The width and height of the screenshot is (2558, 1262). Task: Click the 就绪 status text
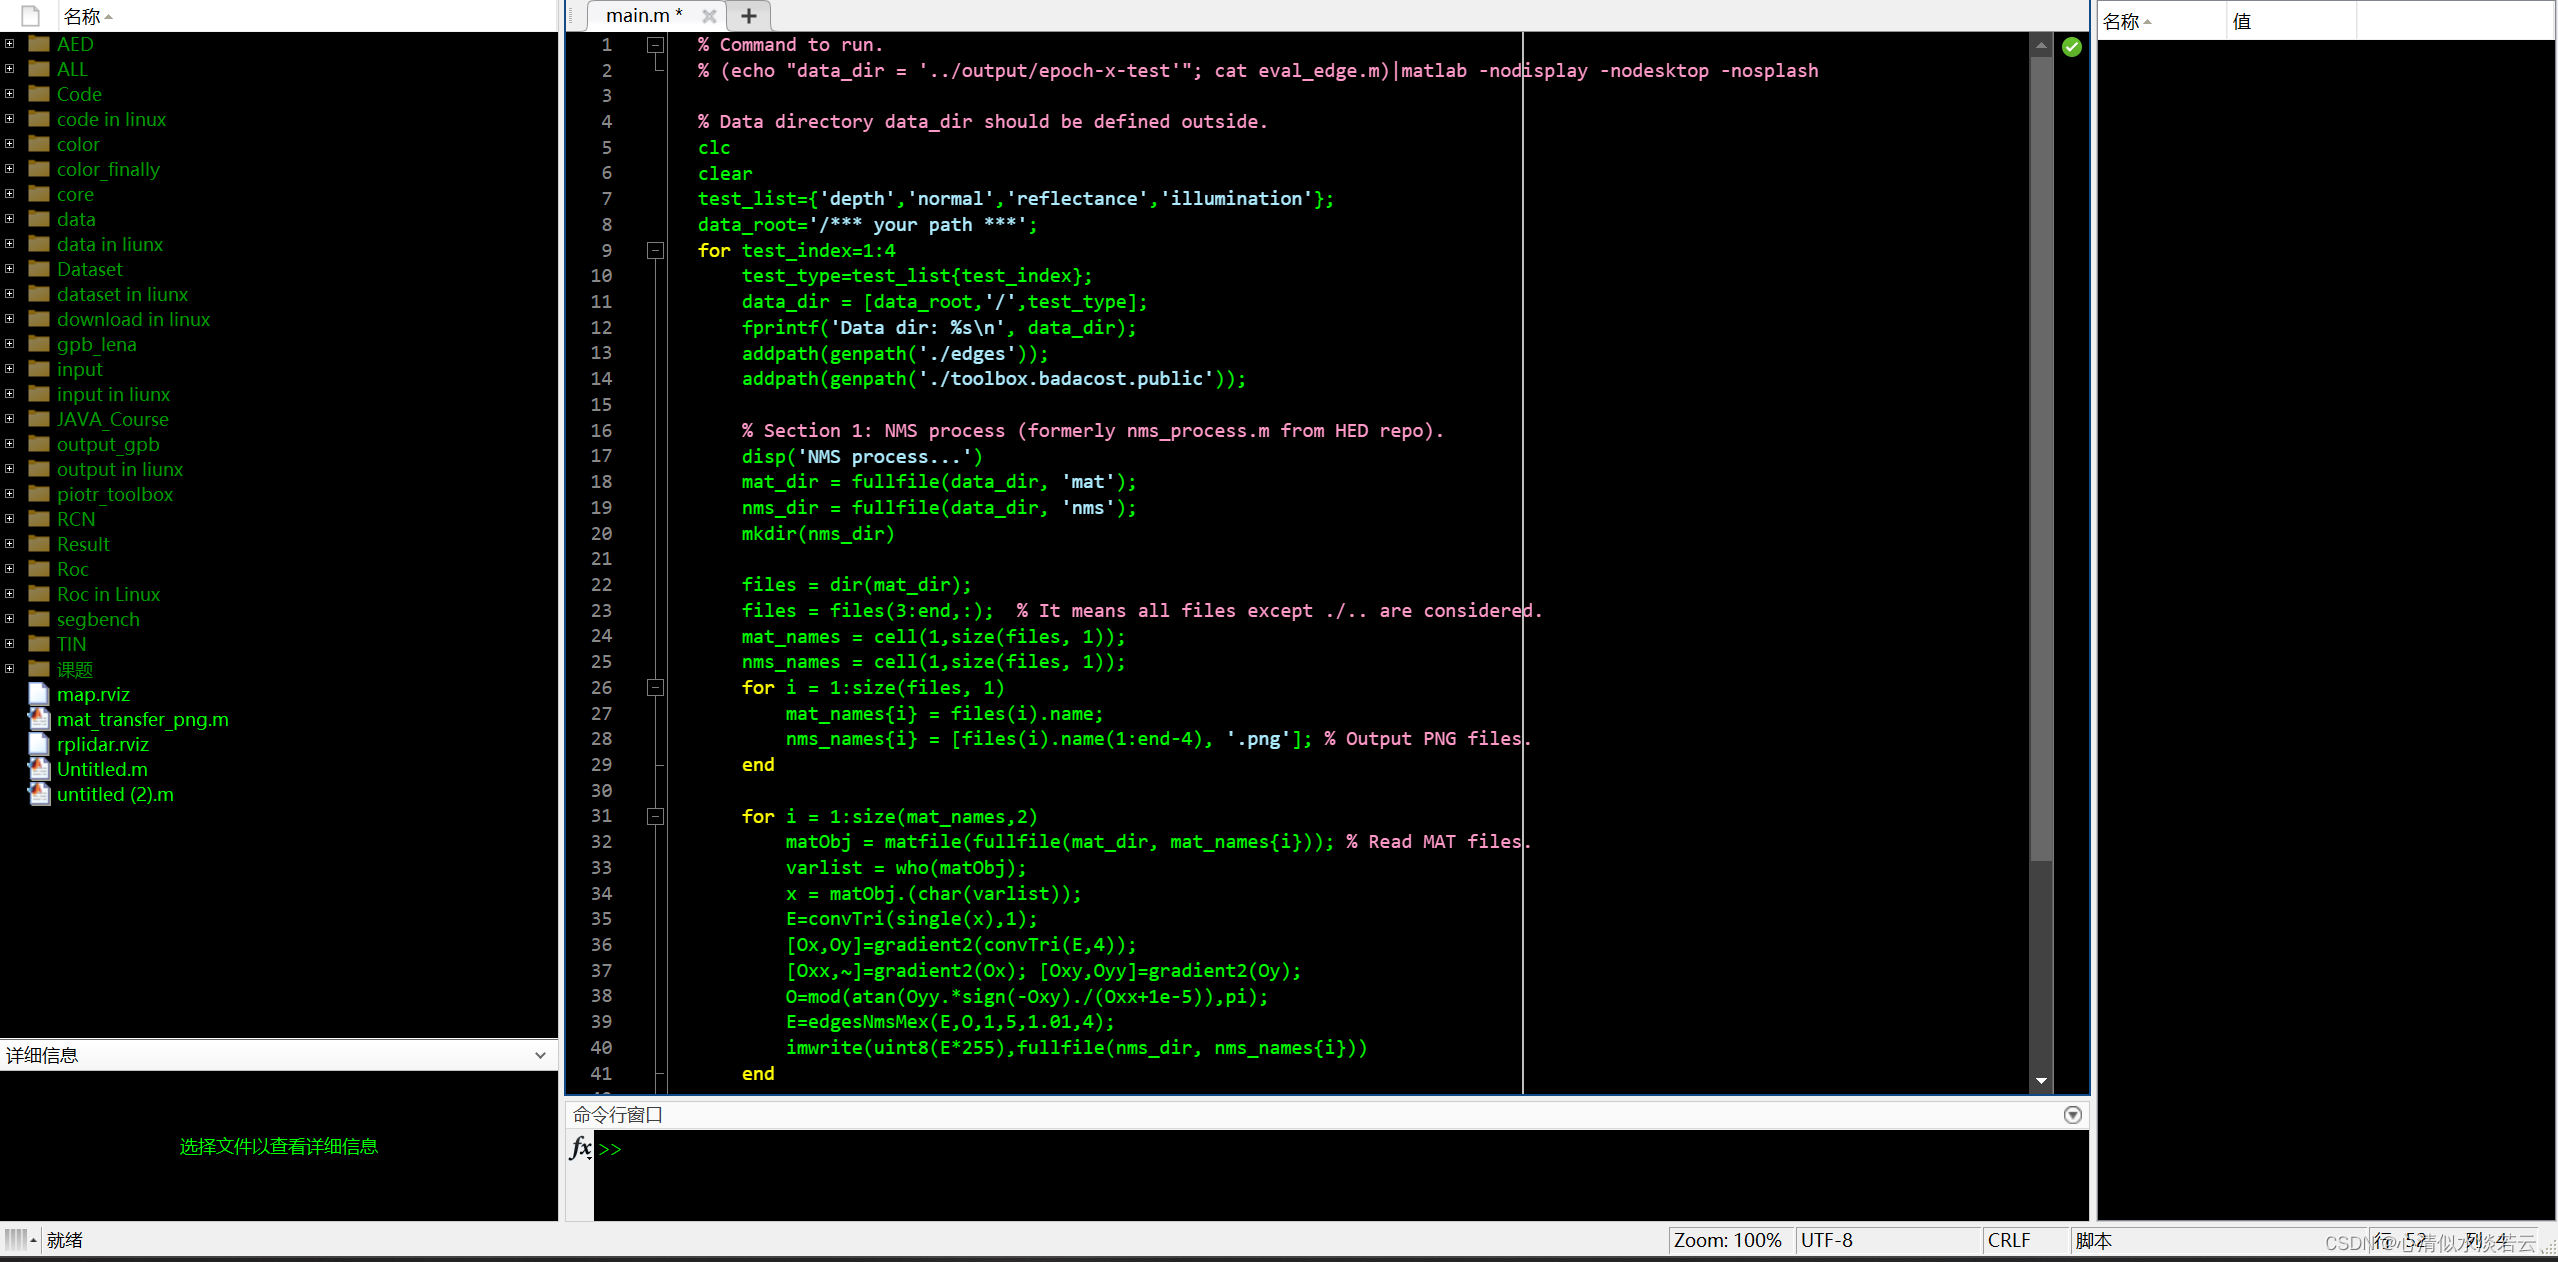click(65, 1240)
